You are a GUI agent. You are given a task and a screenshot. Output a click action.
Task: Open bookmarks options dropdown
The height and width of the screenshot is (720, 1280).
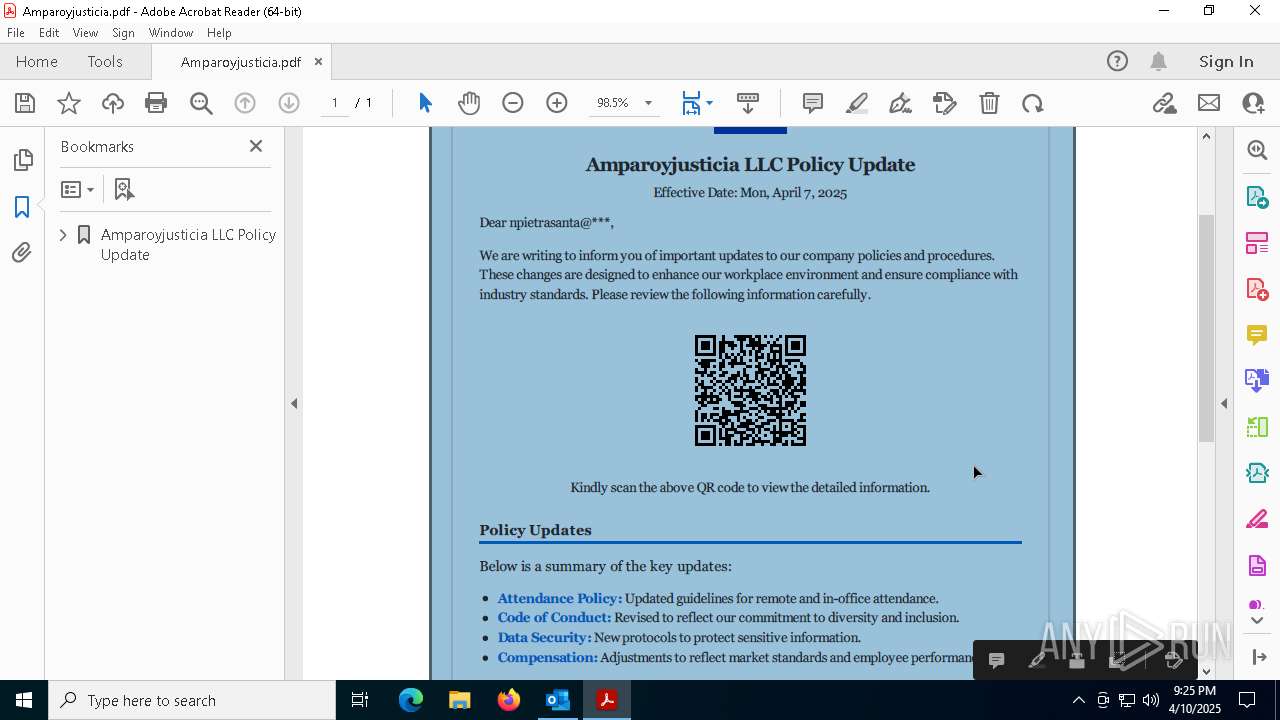77,189
